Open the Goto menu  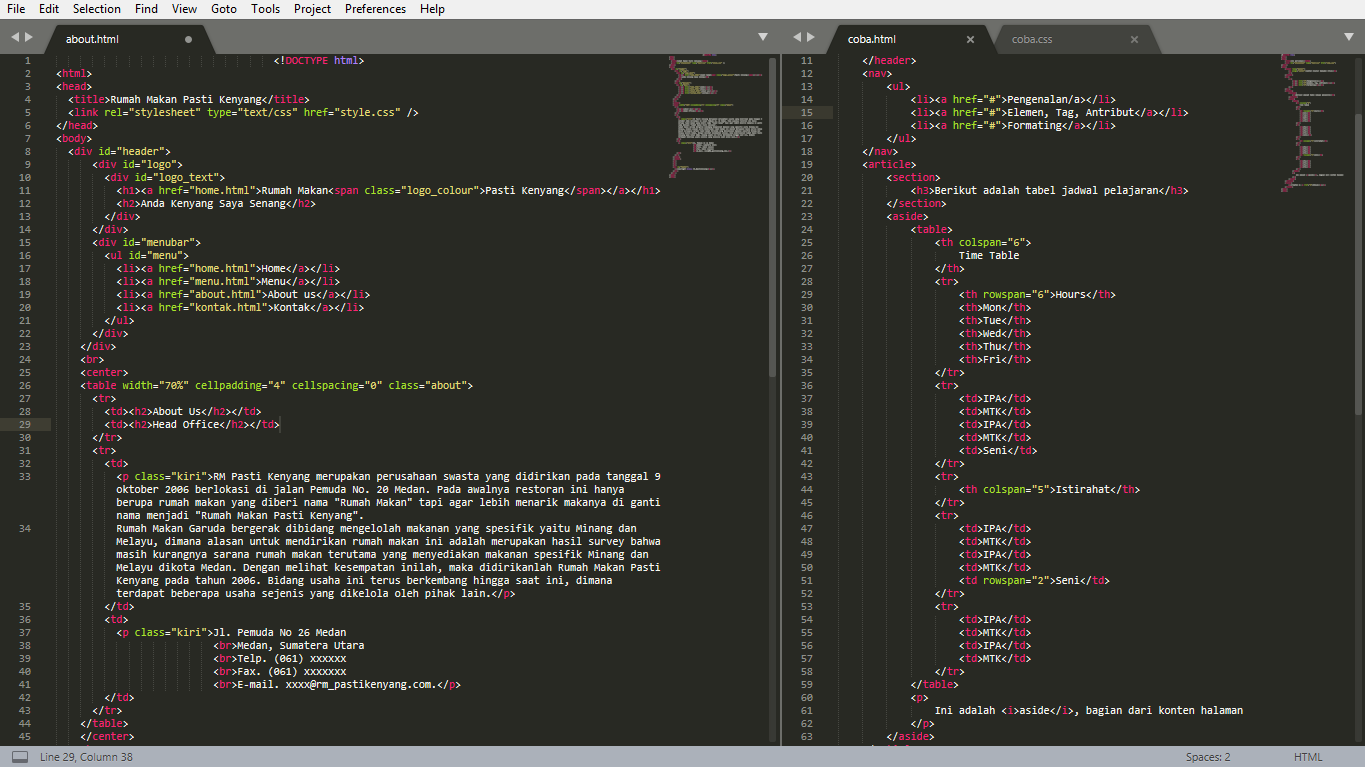[x=223, y=9]
